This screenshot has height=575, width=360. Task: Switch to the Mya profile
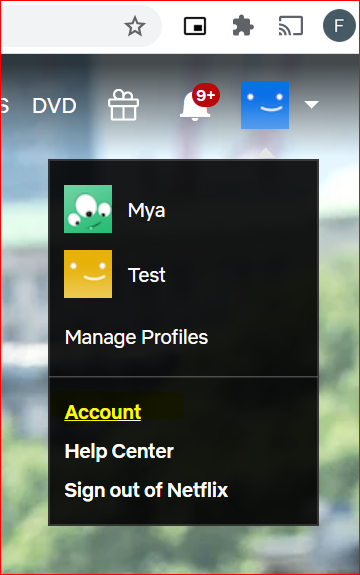coord(146,210)
